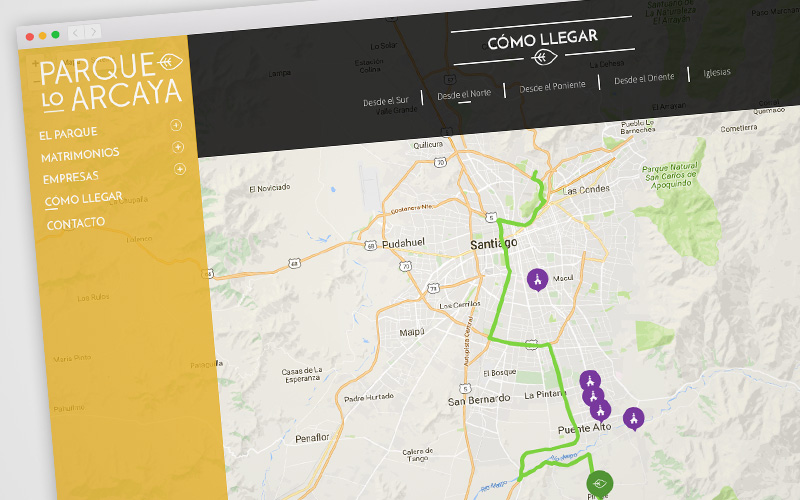Click the green leaf park destination marker
This screenshot has width=800, height=500.
[x=599, y=482]
